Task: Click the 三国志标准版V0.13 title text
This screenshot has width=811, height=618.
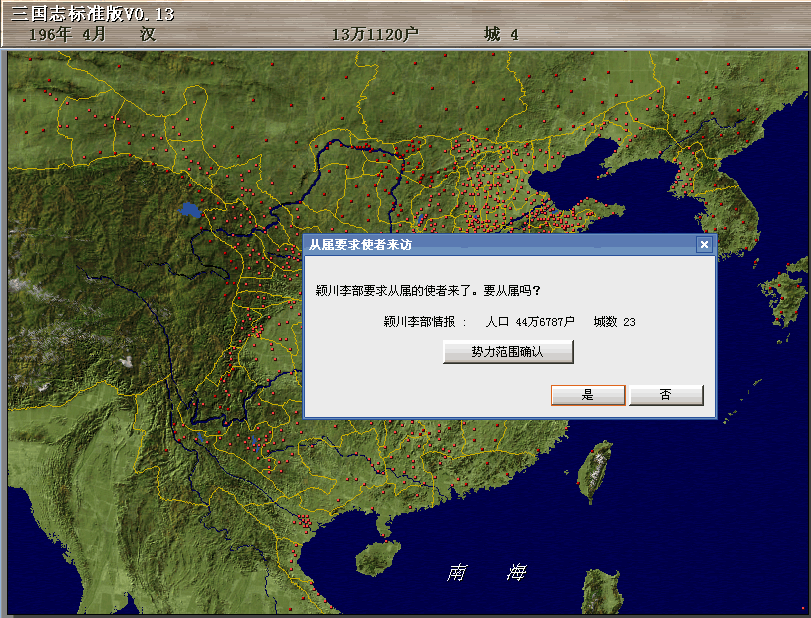Action: pos(92,11)
